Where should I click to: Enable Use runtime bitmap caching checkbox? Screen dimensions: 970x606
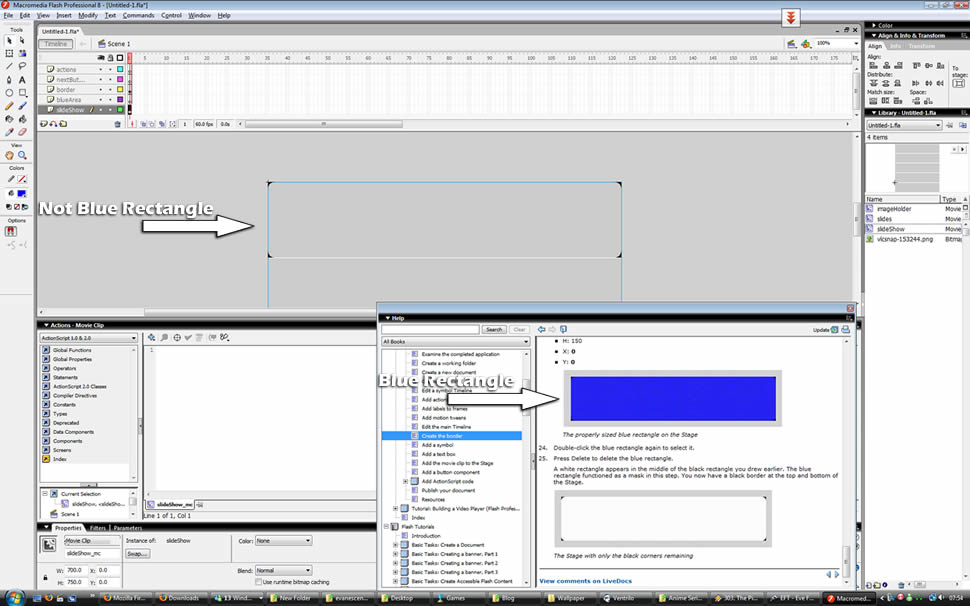259,582
